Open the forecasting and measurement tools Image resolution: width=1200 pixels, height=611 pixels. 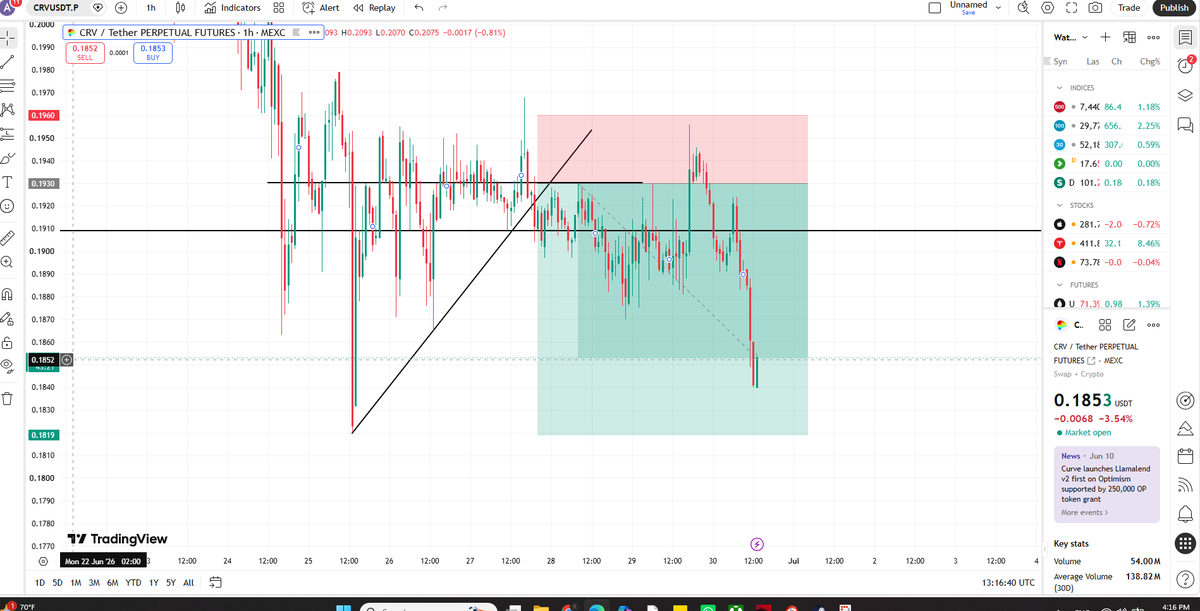pos(8,134)
